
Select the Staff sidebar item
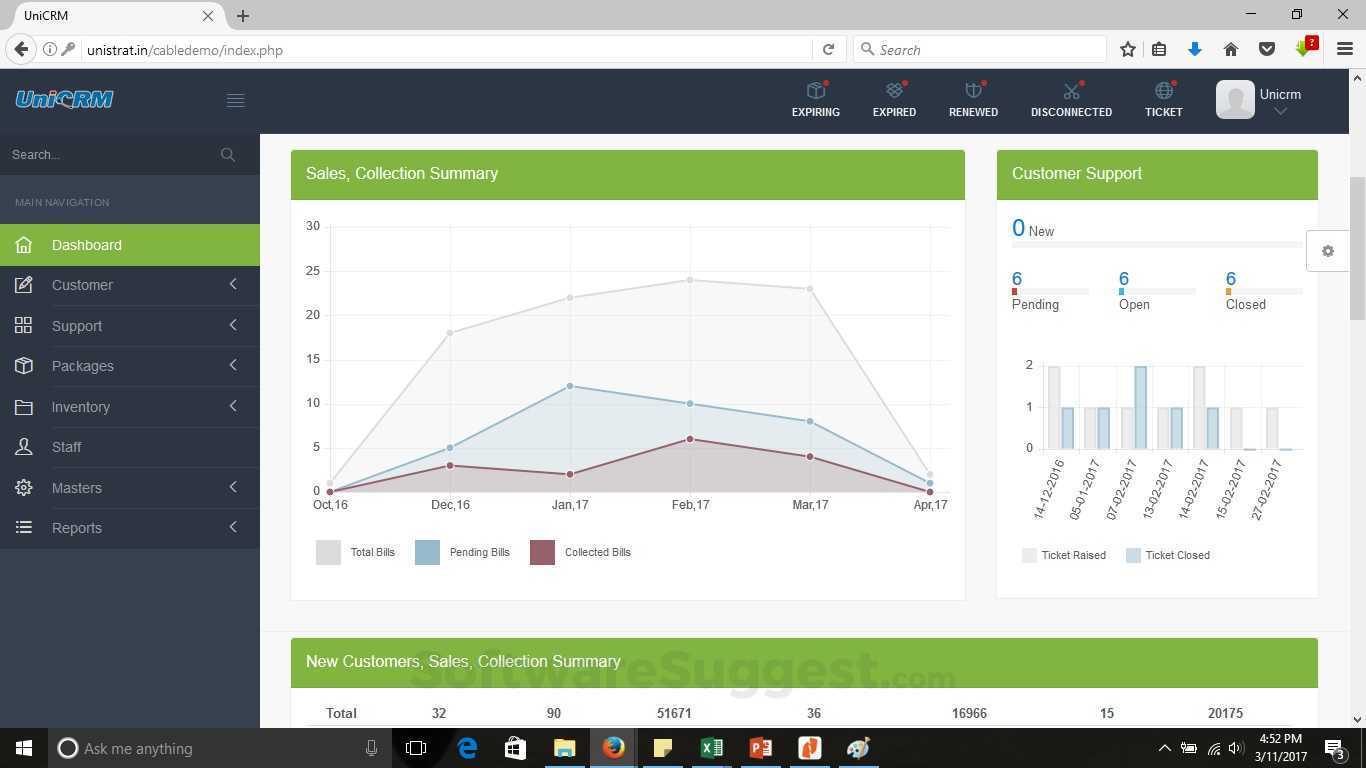pyautogui.click(x=66, y=447)
